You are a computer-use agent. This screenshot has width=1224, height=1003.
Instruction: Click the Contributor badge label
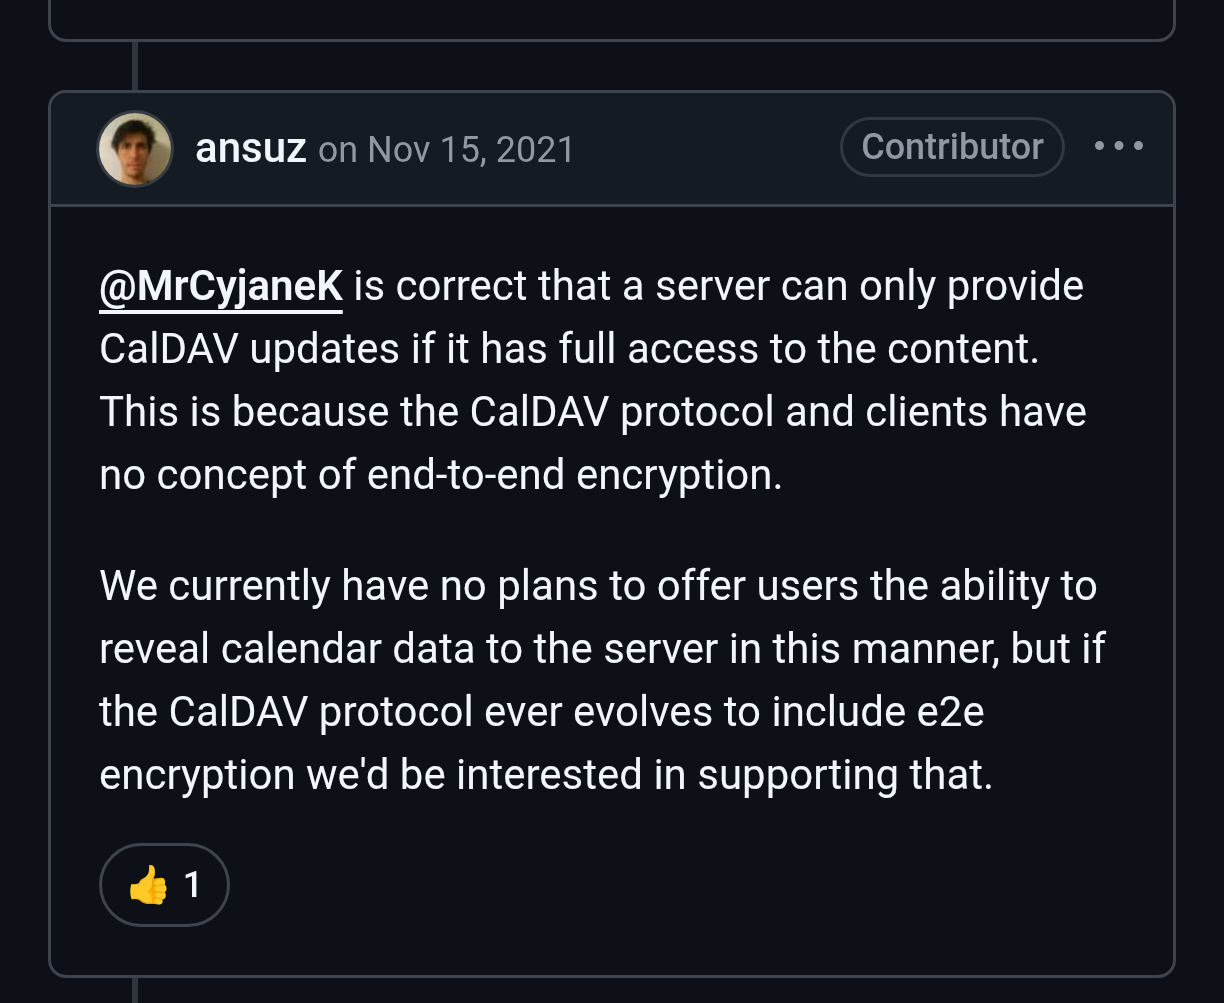click(x=952, y=147)
